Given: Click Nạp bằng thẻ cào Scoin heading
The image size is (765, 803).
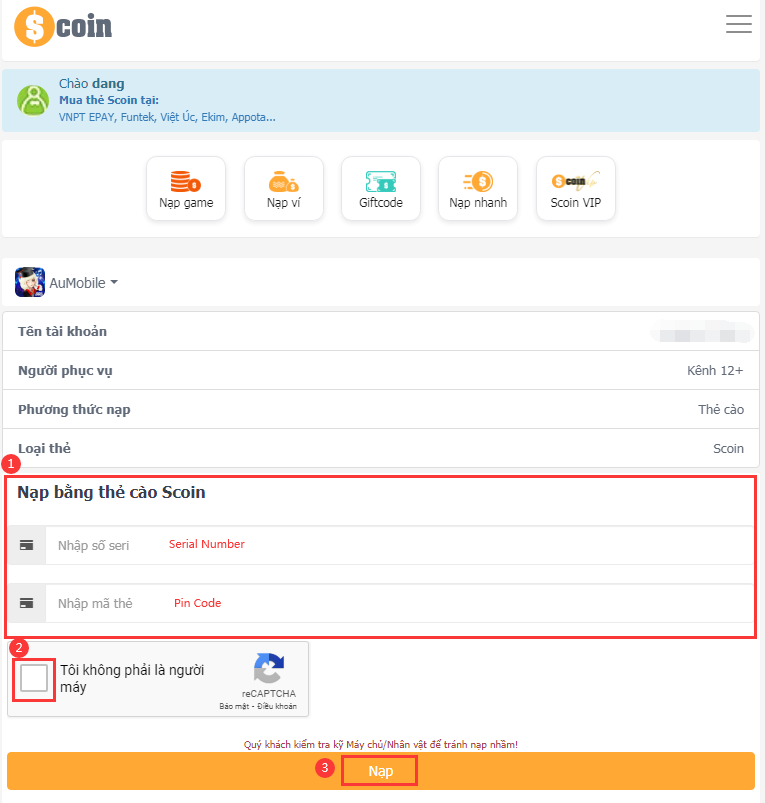Looking at the screenshot, I should tap(111, 492).
